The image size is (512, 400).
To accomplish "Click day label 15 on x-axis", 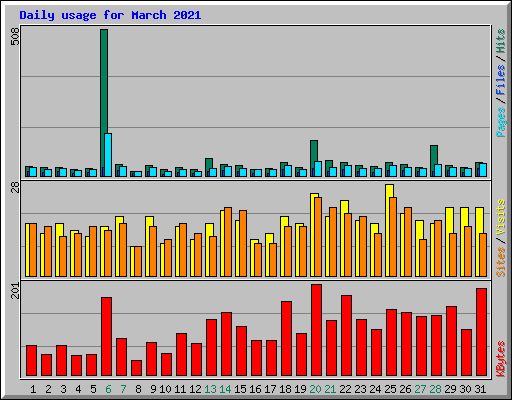I will tap(240, 389).
